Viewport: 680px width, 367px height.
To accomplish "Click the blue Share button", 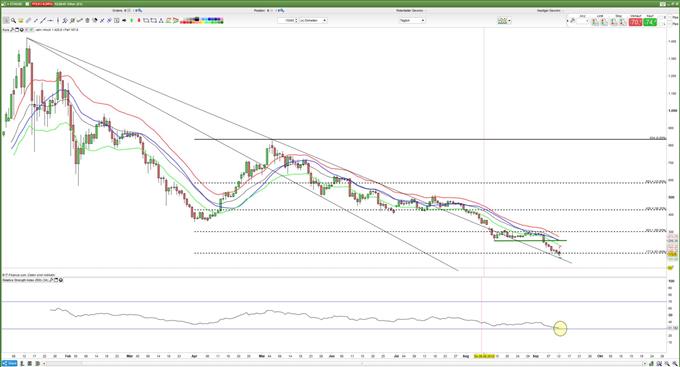I will click(x=9, y=363).
